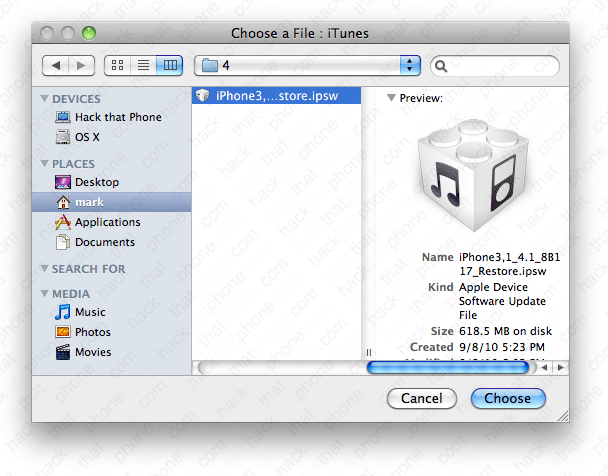Switch to icon view mode

pyautogui.click(x=117, y=66)
